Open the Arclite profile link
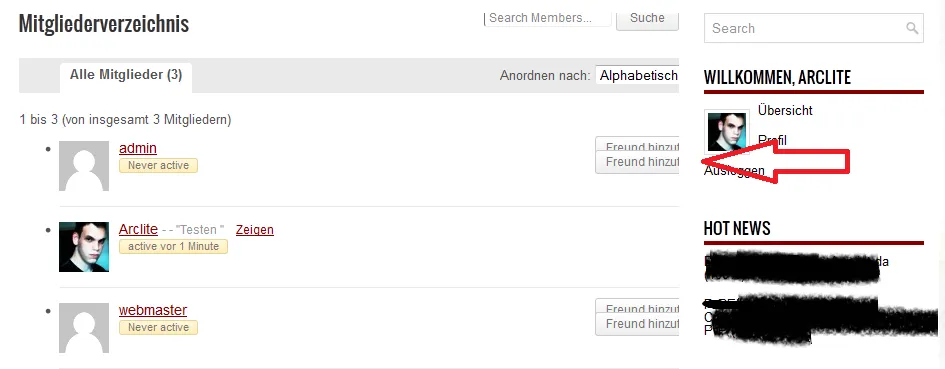Image resolution: width=945 pixels, height=369 pixels. (138, 229)
